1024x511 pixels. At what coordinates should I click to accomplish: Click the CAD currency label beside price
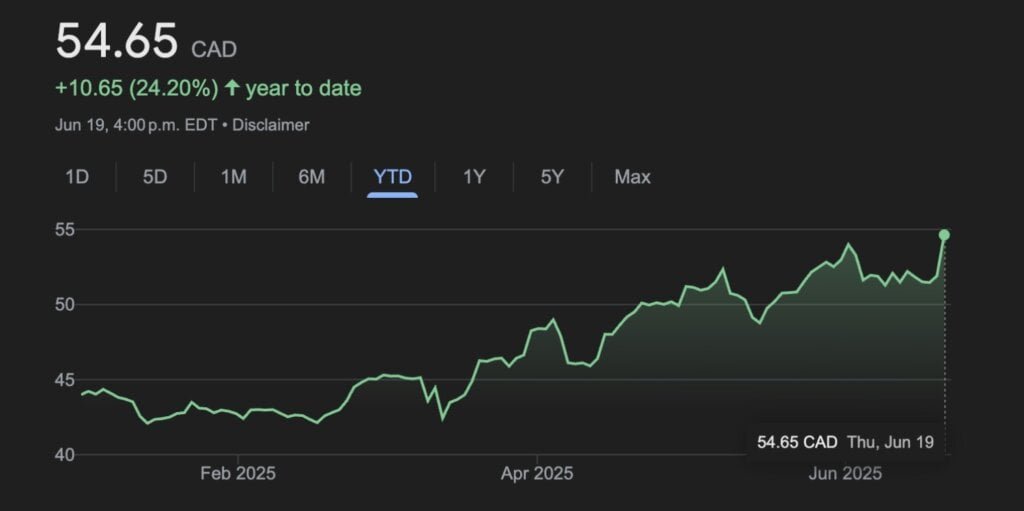pos(213,49)
